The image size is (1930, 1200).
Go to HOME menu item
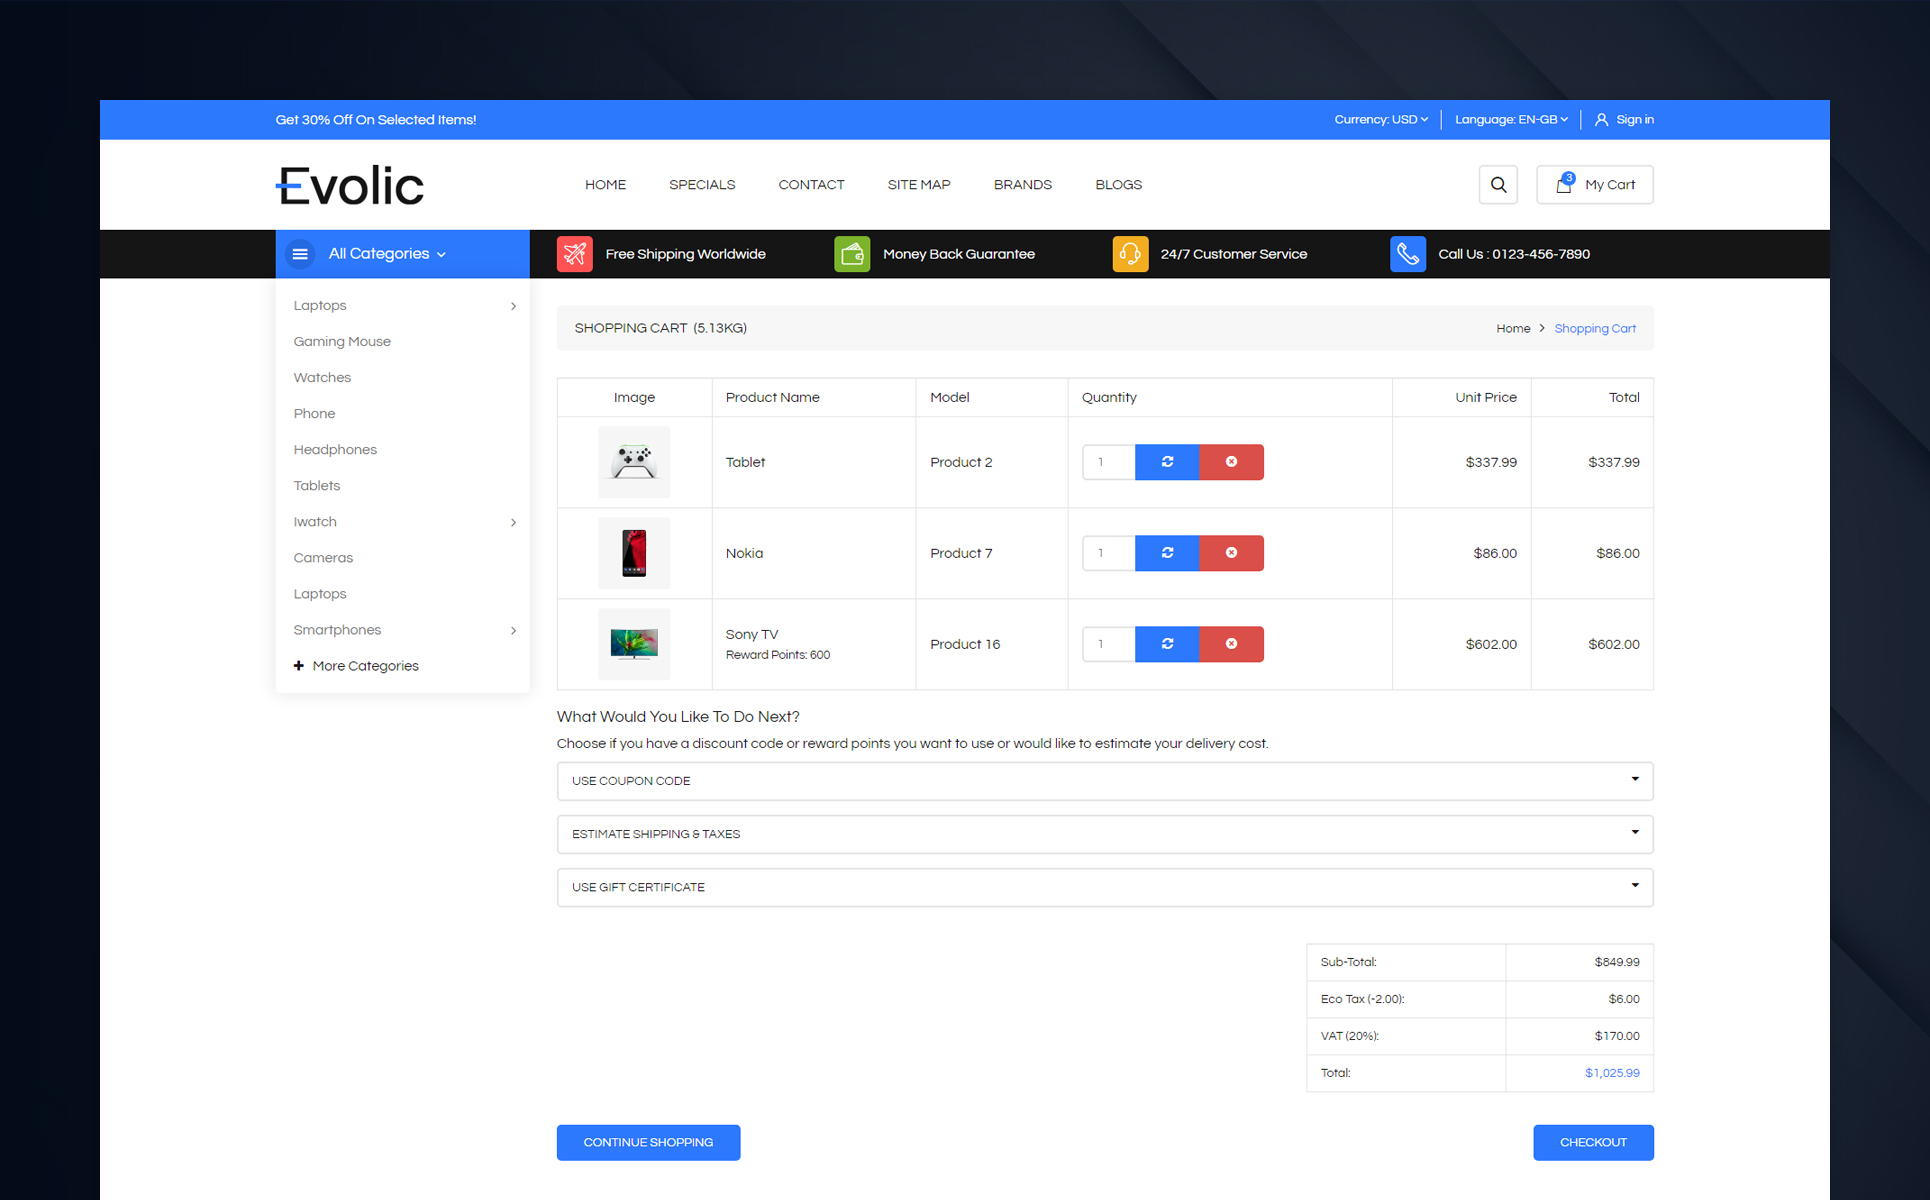click(605, 185)
